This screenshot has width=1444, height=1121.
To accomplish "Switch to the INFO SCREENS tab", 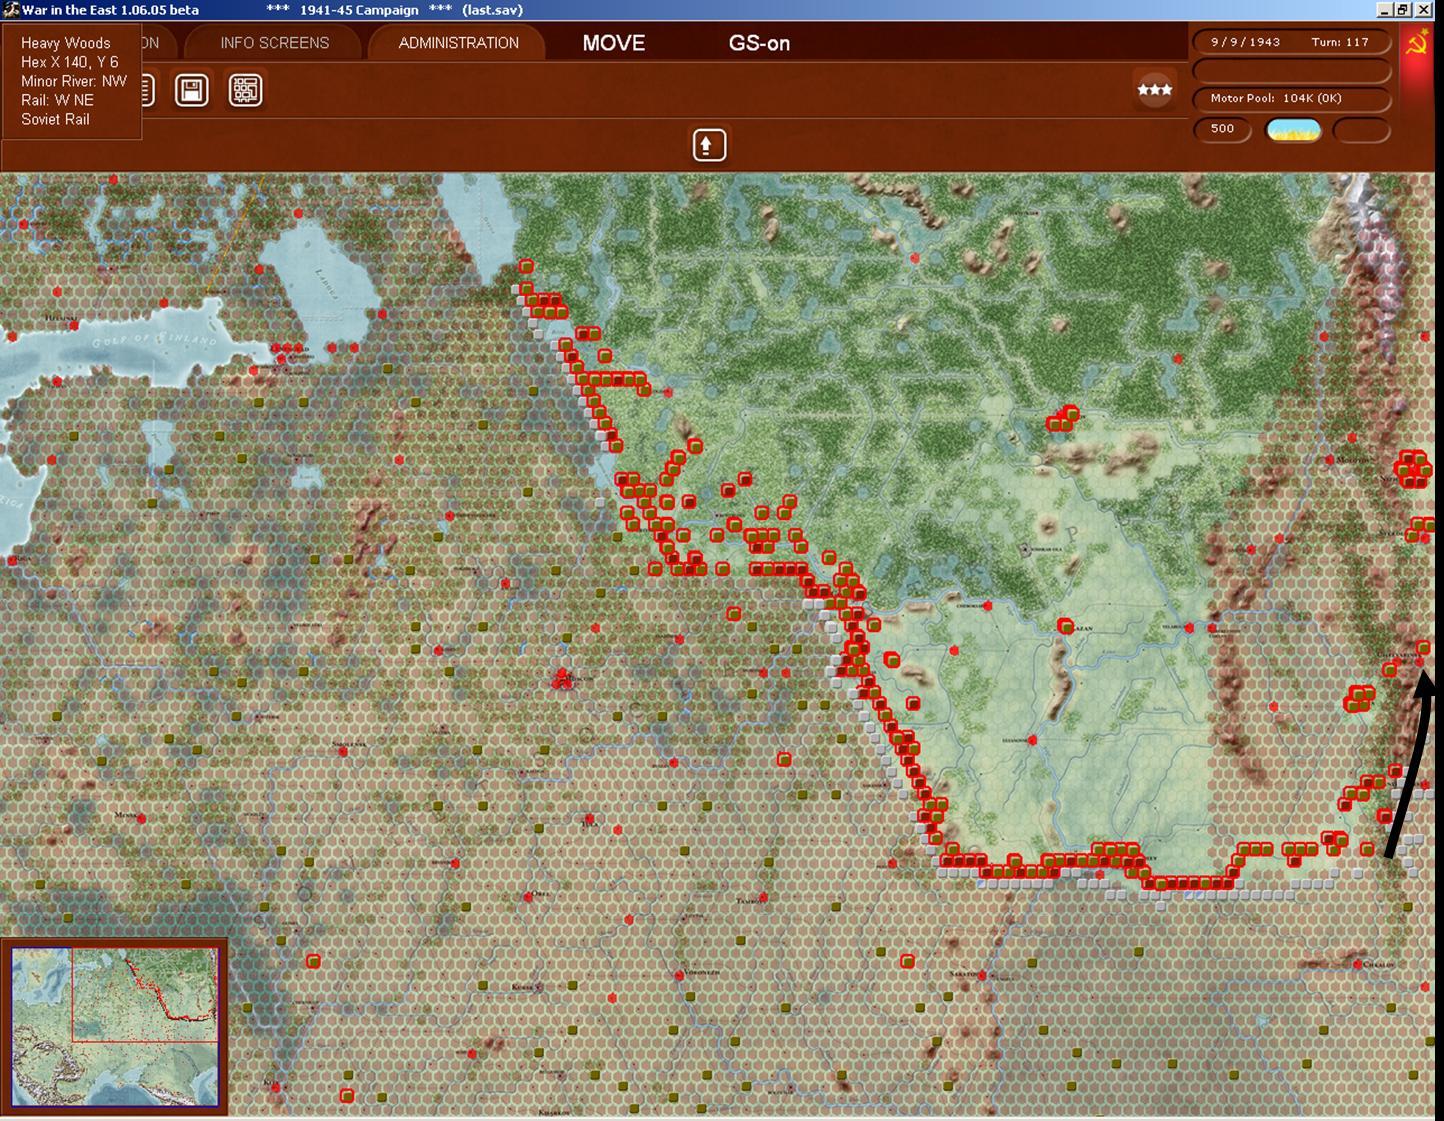I will click(274, 43).
